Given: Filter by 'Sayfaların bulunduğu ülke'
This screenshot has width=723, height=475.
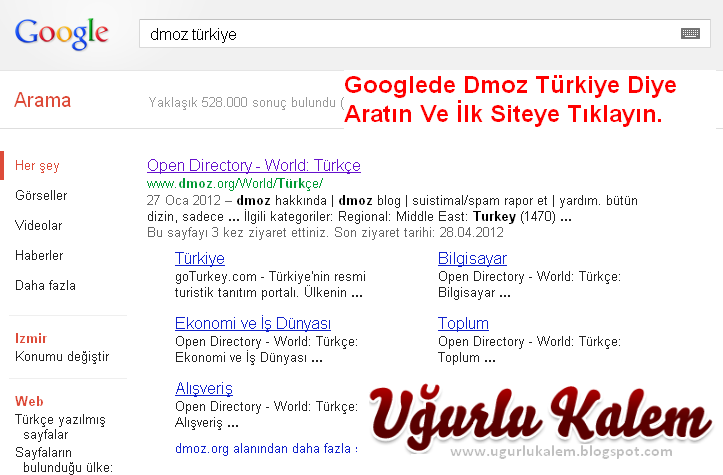Looking at the screenshot, I should (x=64, y=460).
